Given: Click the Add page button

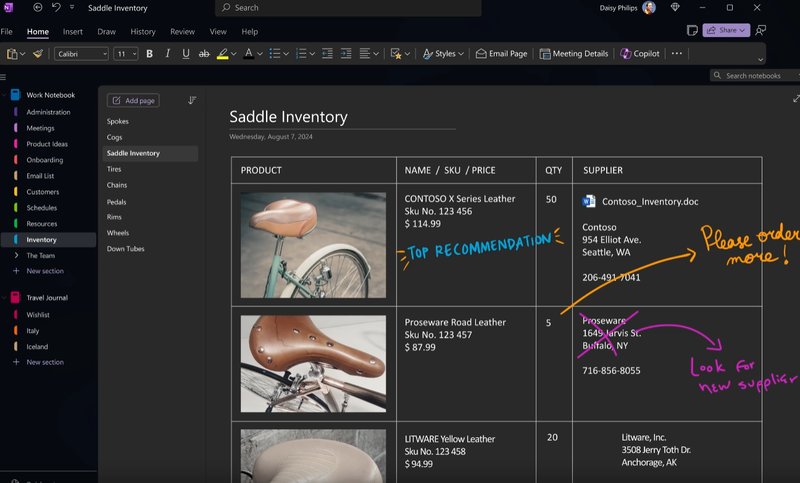Looking at the screenshot, I should pyautogui.click(x=134, y=101).
